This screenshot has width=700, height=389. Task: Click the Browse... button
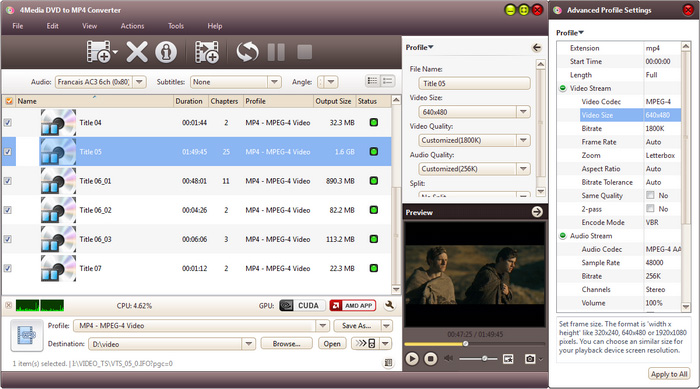pos(286,344)
